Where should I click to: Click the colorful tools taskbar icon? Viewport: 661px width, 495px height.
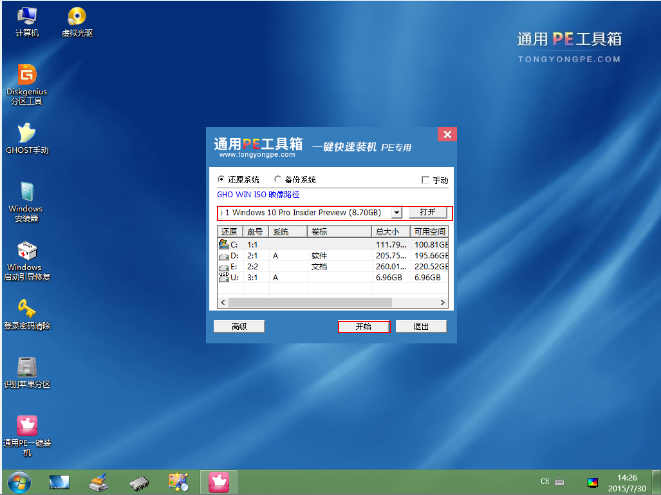(178, 482)
